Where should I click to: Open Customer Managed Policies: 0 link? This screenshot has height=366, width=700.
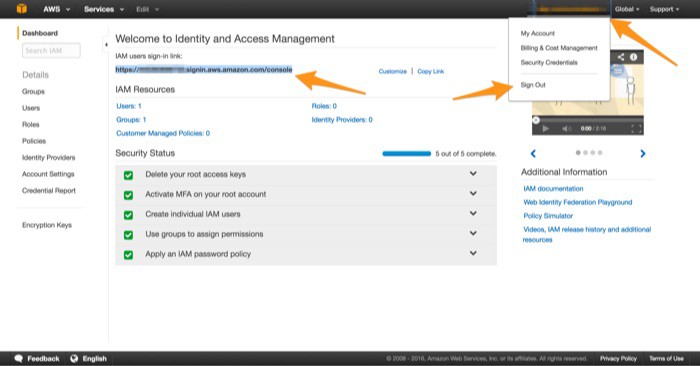coord(163,133)
